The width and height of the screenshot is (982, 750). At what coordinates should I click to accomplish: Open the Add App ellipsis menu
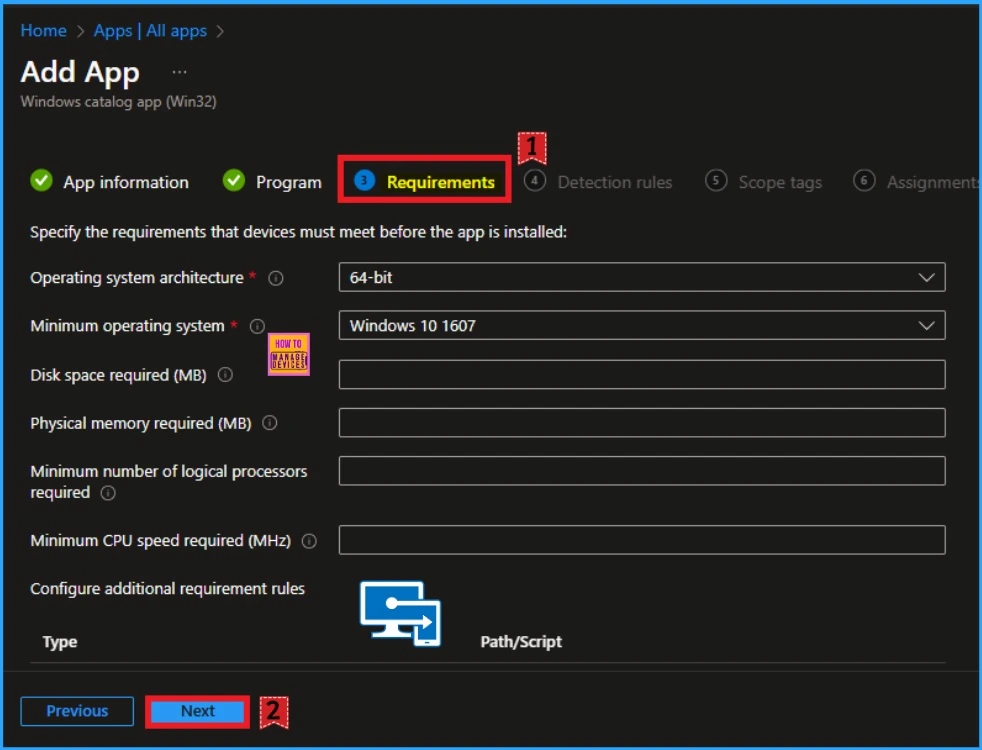[179, 73]
